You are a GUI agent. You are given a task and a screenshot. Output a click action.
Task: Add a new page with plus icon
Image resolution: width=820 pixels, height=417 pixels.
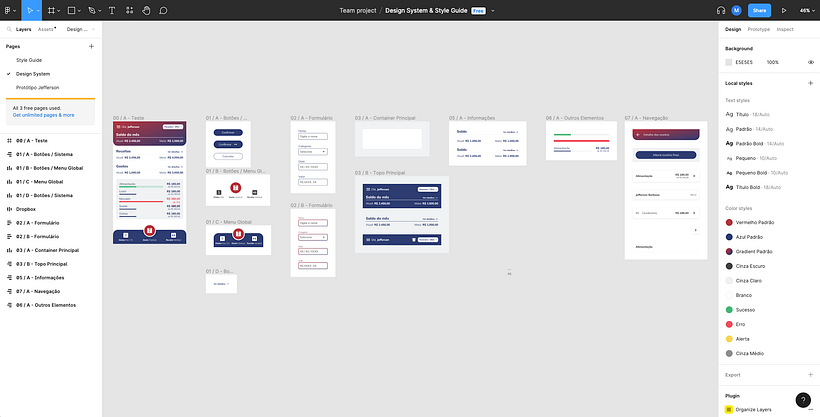point(92,47)
